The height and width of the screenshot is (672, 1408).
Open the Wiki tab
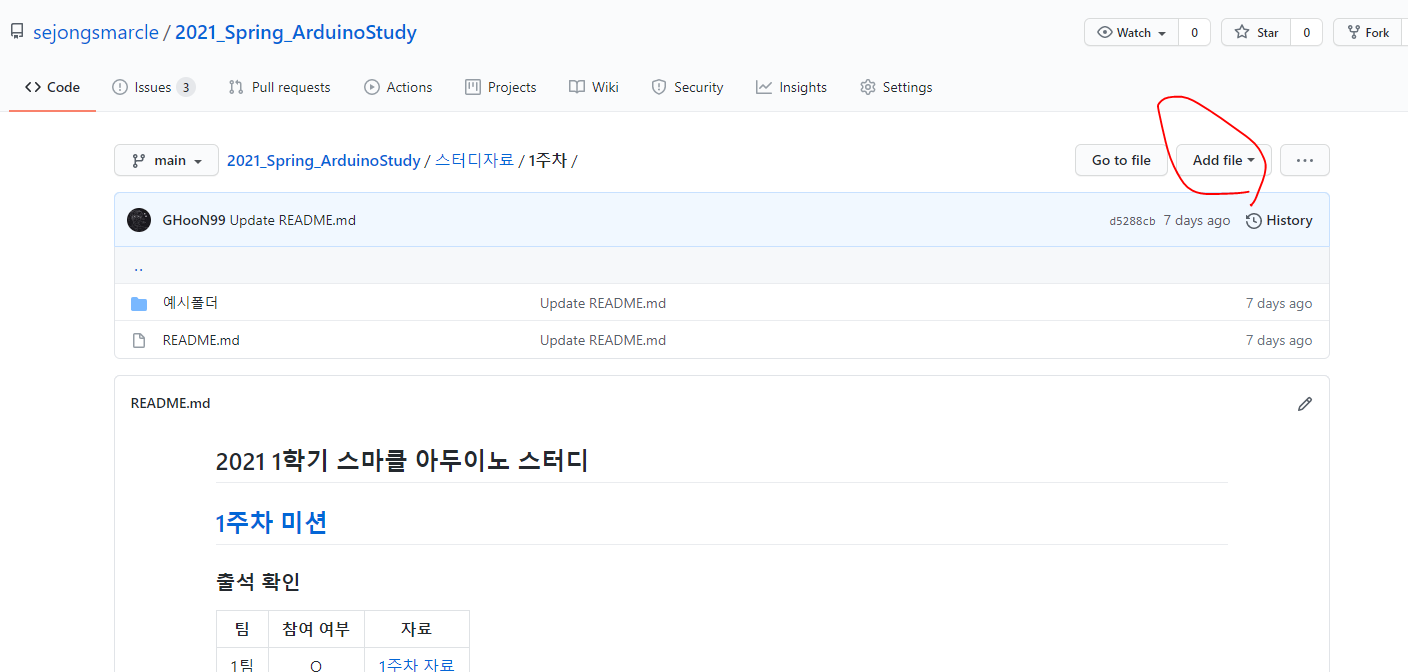594,87
